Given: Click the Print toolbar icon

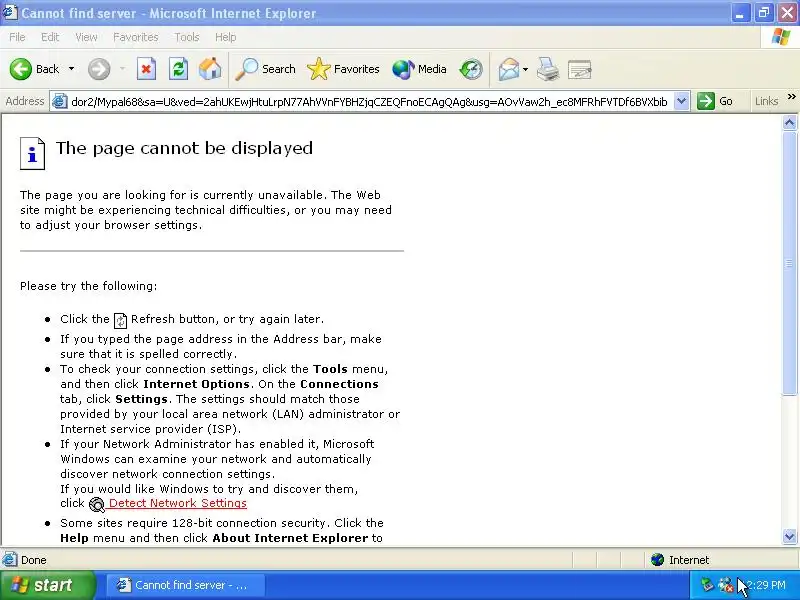Looking at the screenshot, I should tap(548, 69).
